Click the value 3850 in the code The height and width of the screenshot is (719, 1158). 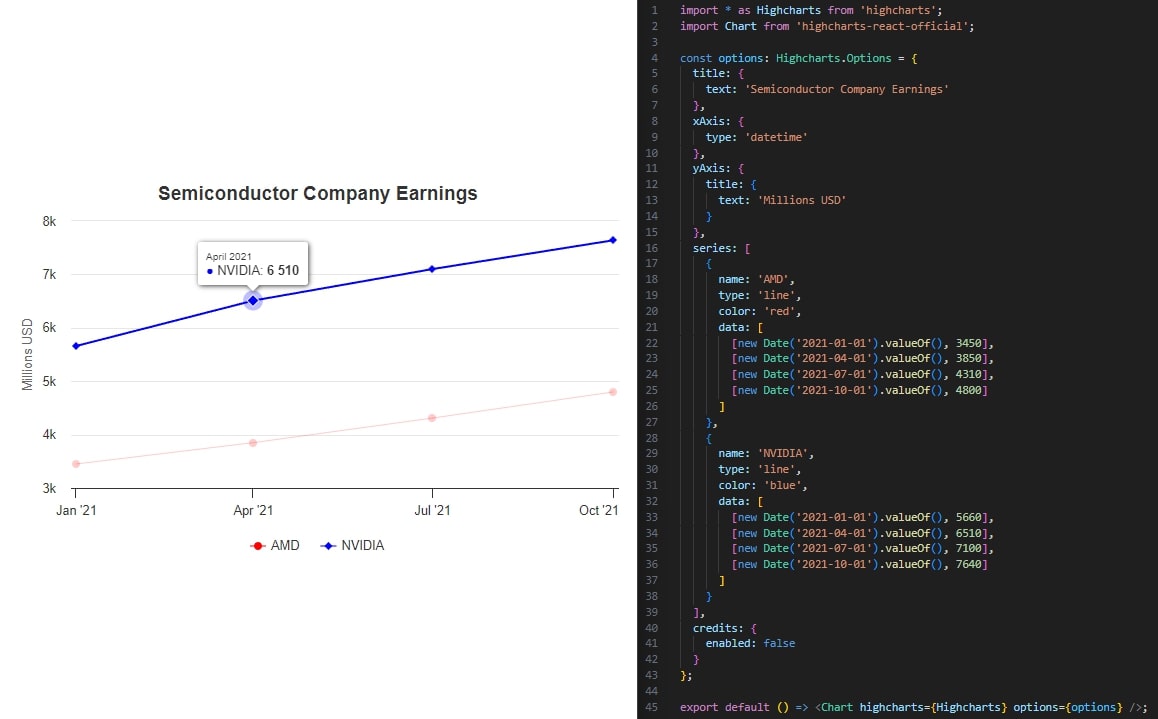pos(968,359)
